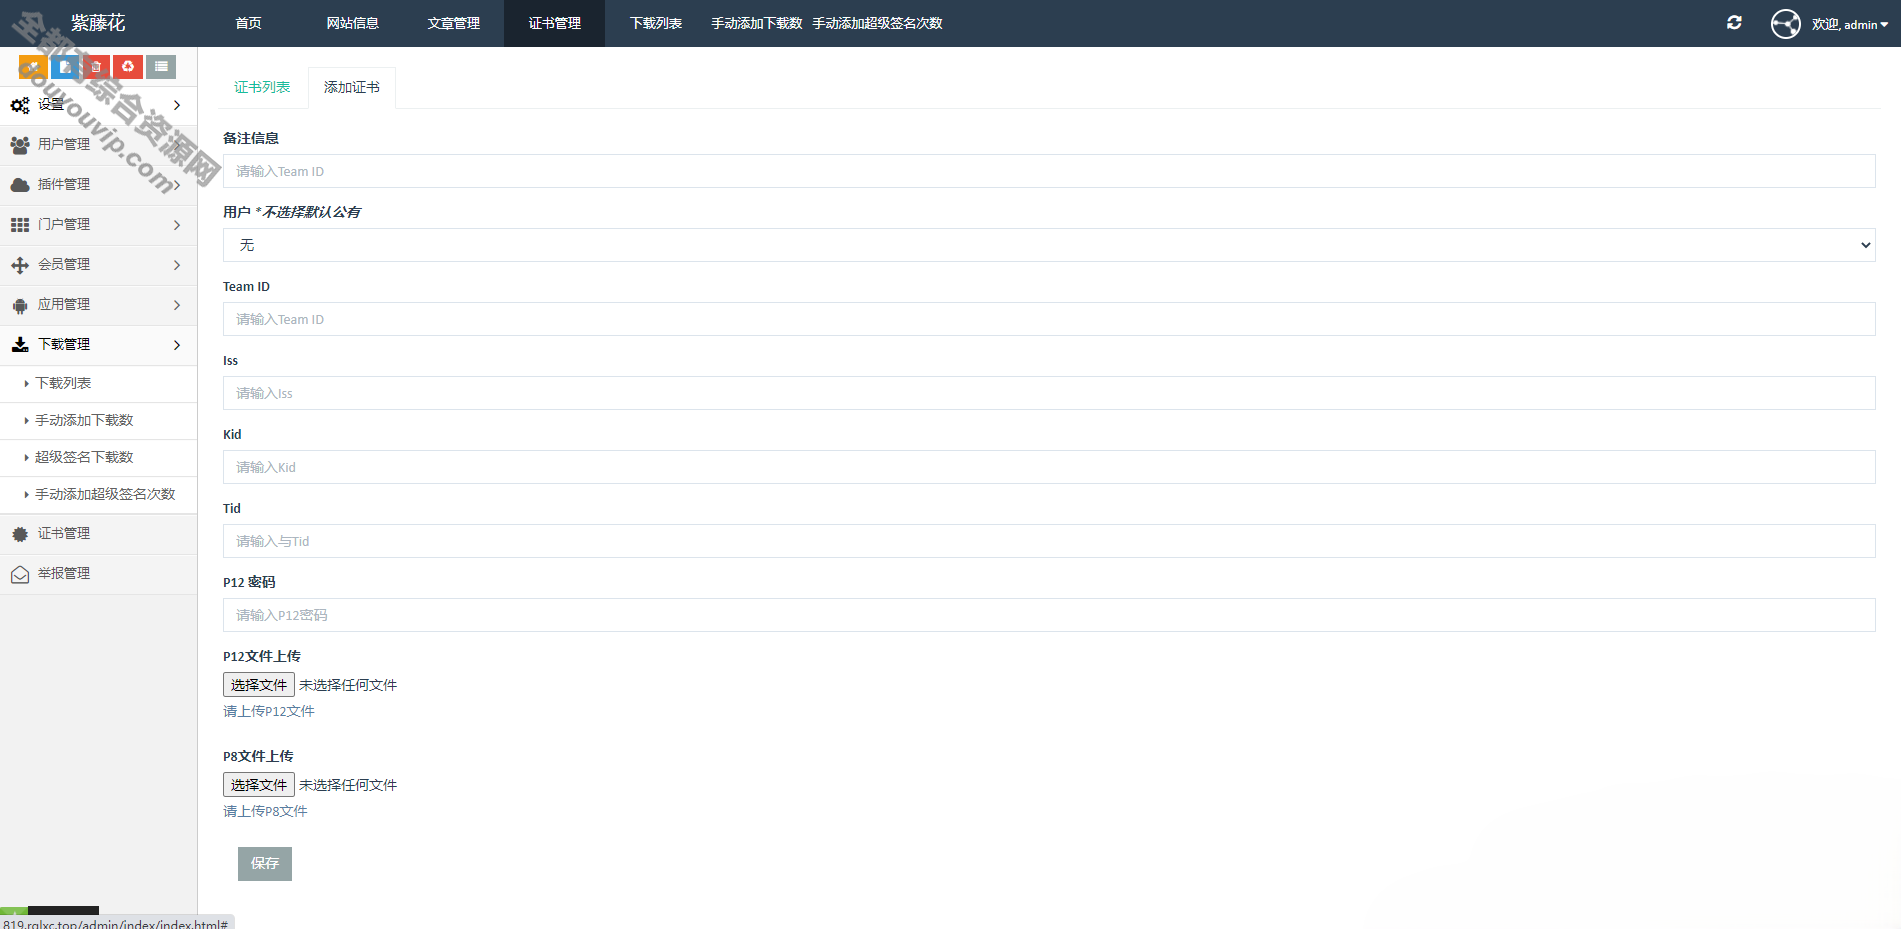Click the 保存 button
The height and width of the screenshot is (929, 1901).
[x=265, y=864]
